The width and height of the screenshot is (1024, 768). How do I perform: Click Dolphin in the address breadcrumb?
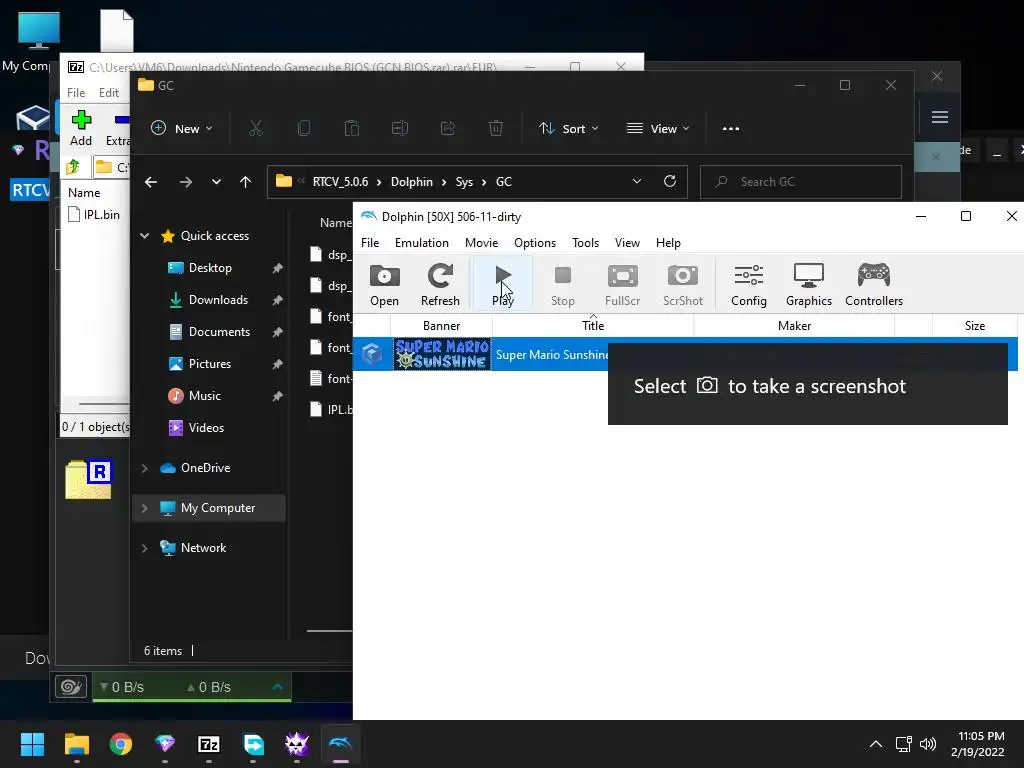point(411,182)
